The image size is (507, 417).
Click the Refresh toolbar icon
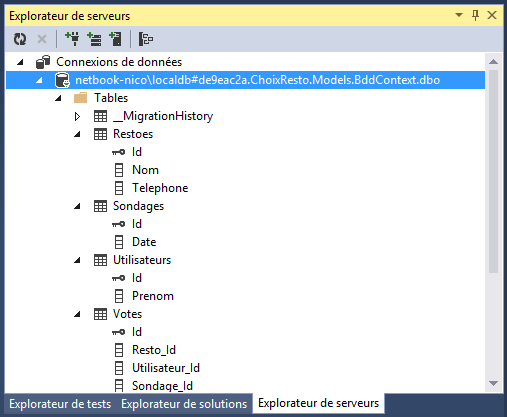tap(20, 39)
